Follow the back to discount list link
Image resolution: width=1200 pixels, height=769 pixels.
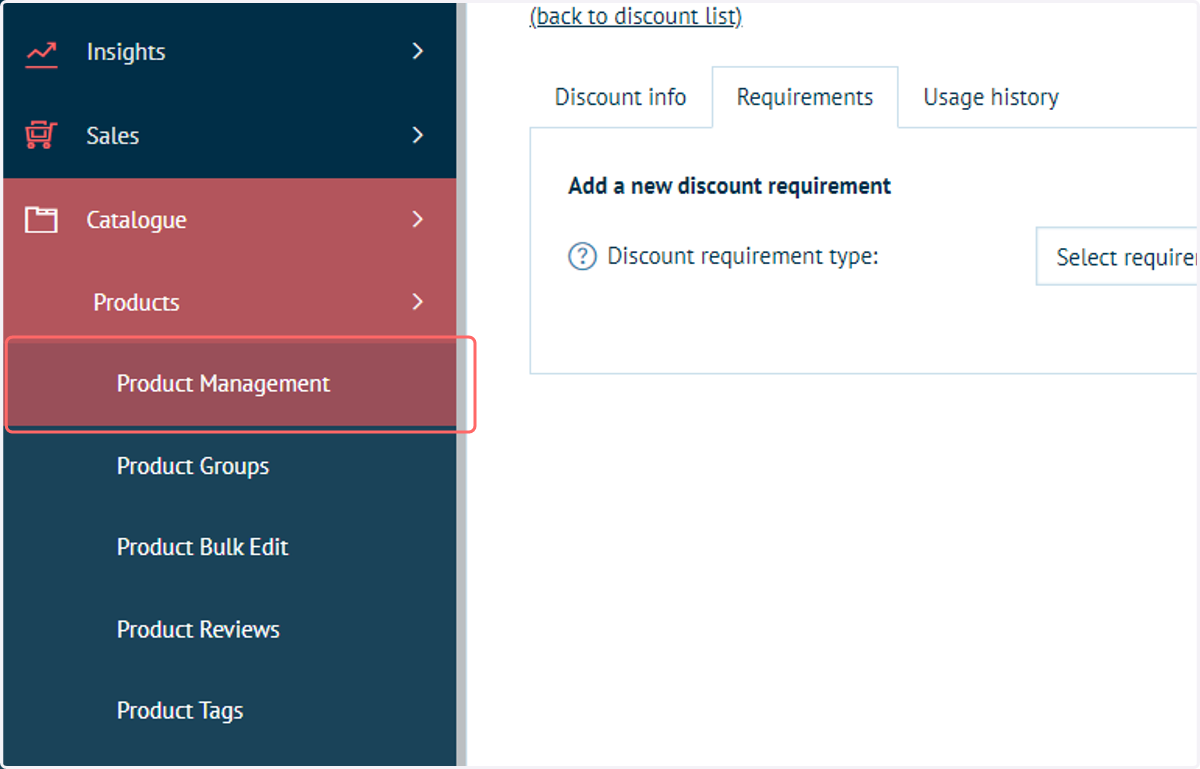point(636,16)
